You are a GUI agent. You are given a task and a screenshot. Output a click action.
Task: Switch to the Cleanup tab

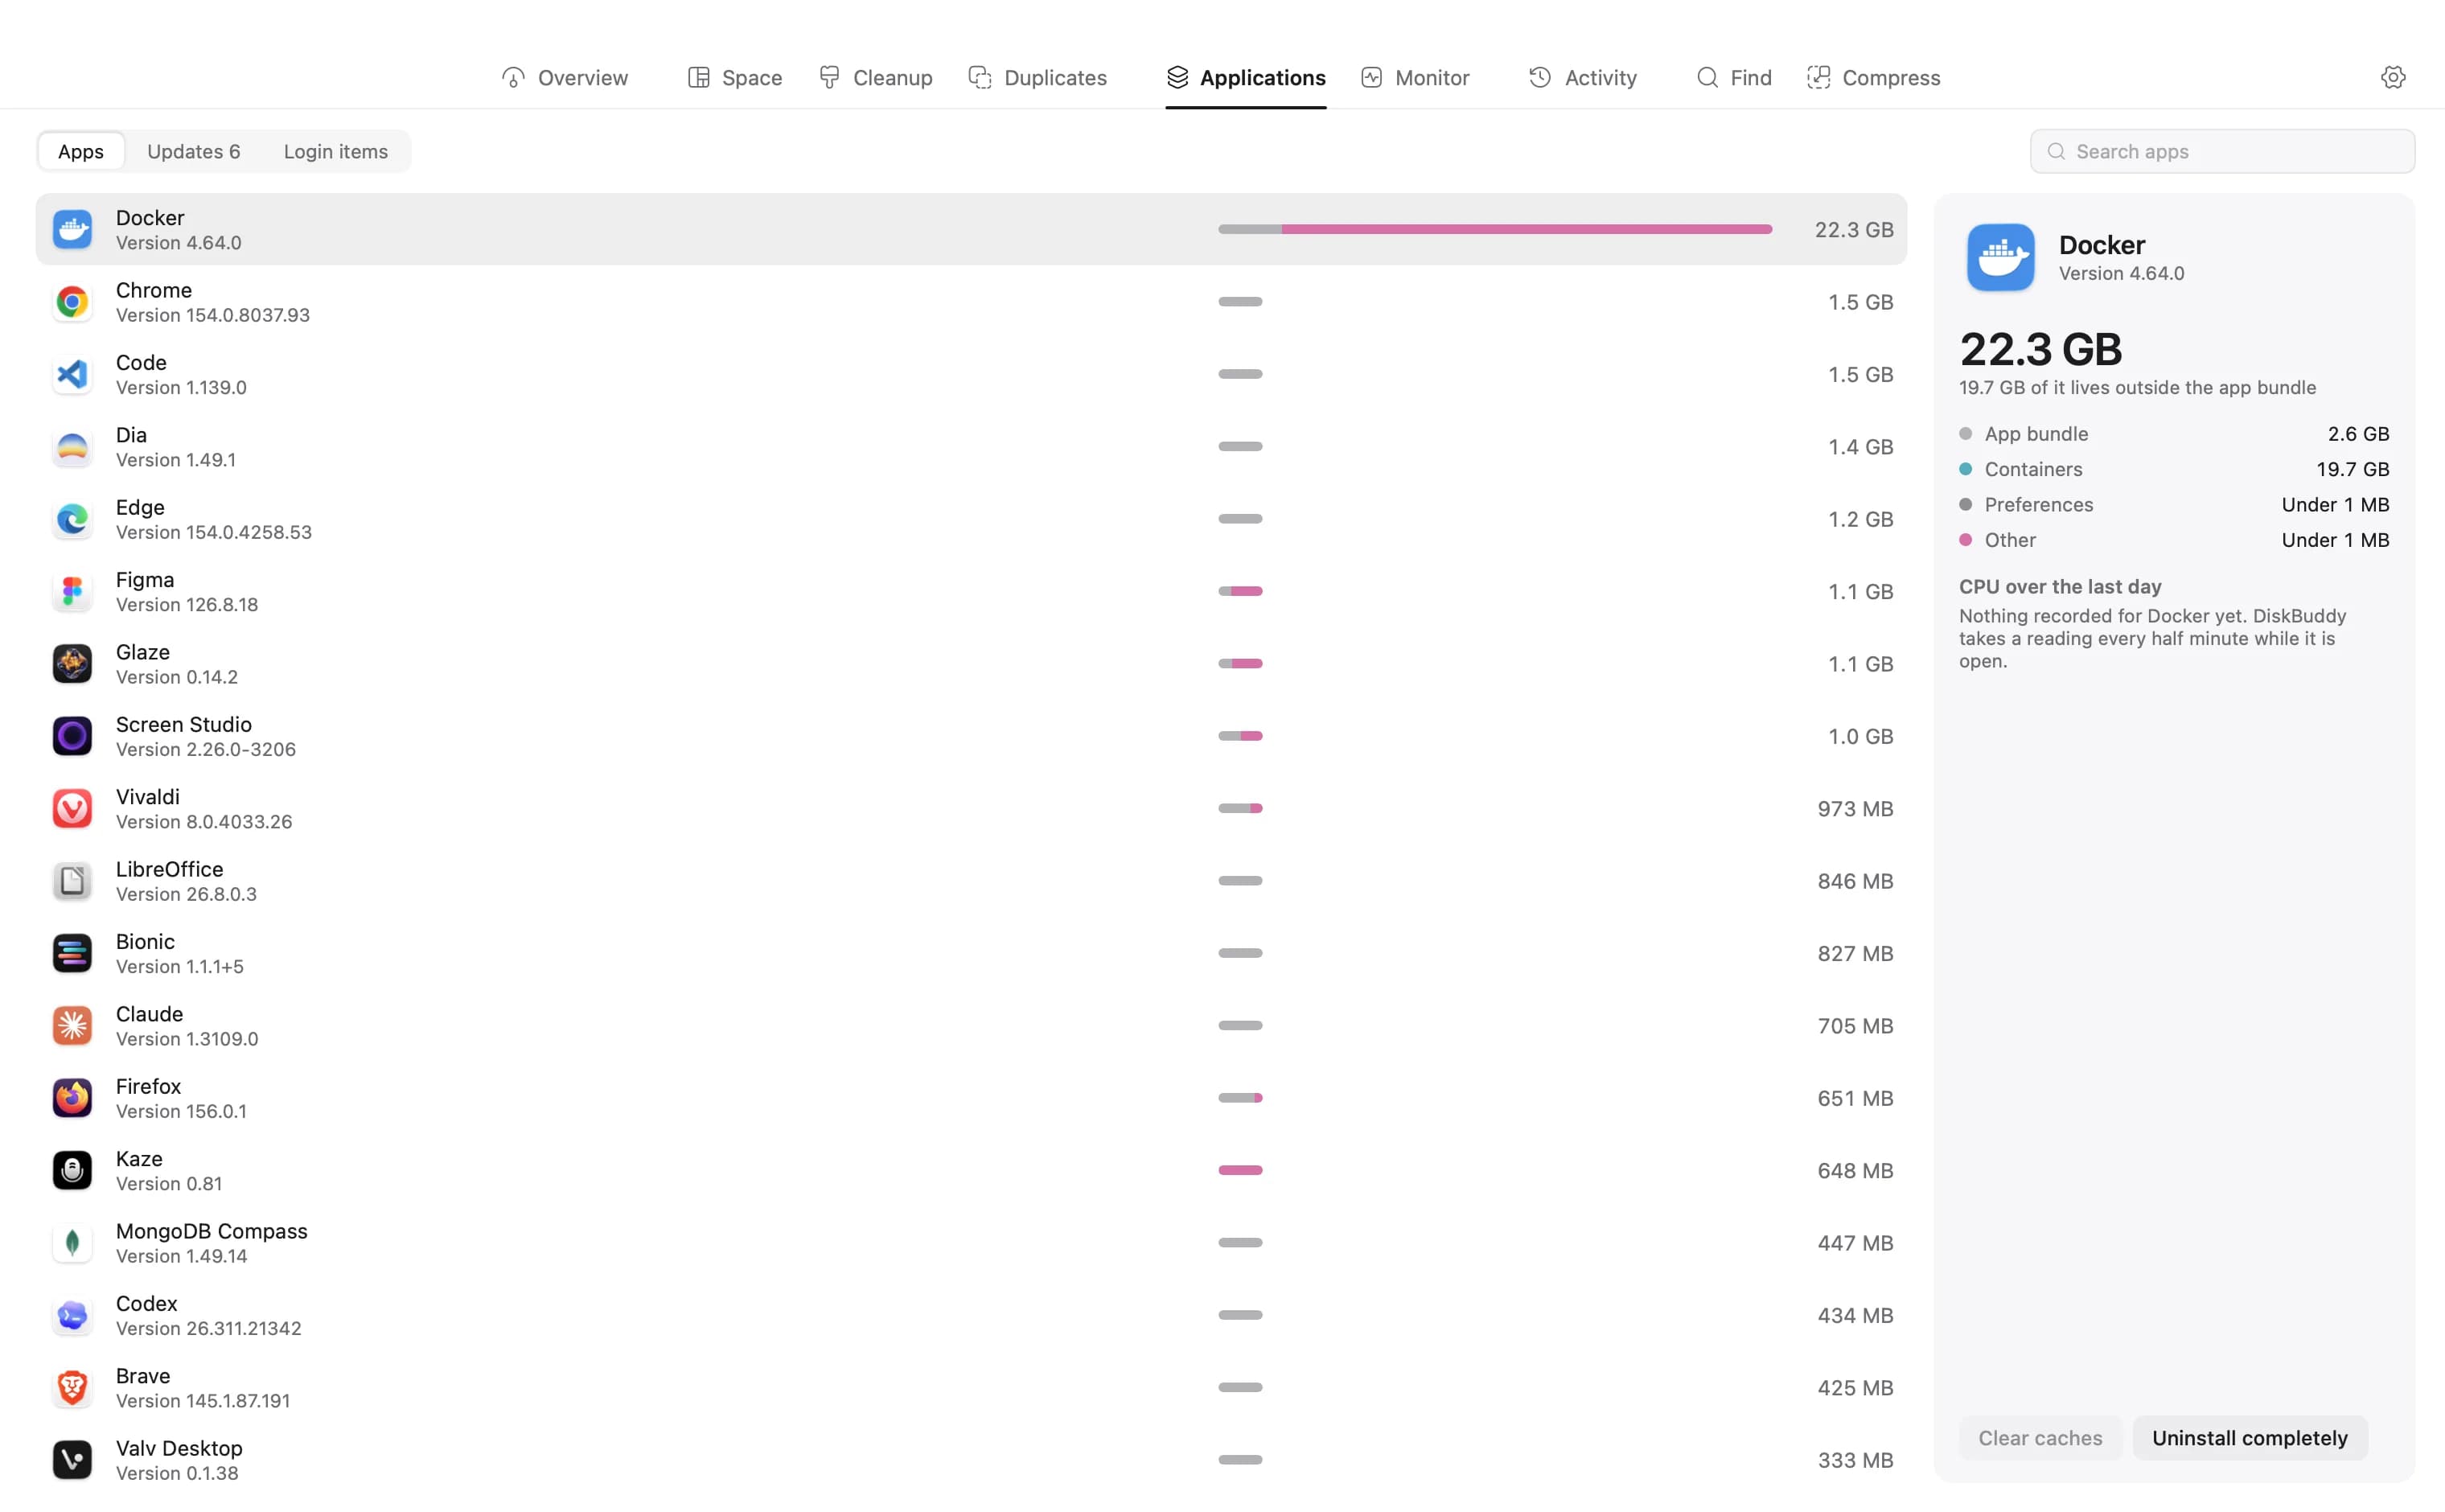pos(875,77)
